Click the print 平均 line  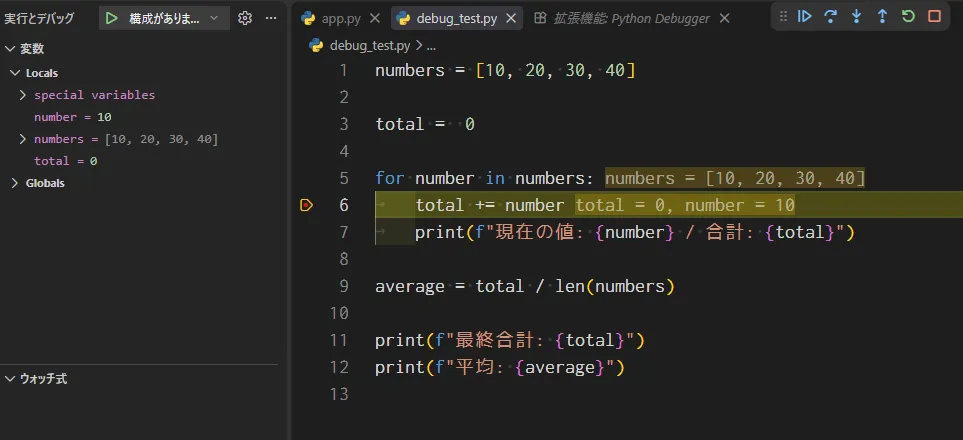[500, 367]
